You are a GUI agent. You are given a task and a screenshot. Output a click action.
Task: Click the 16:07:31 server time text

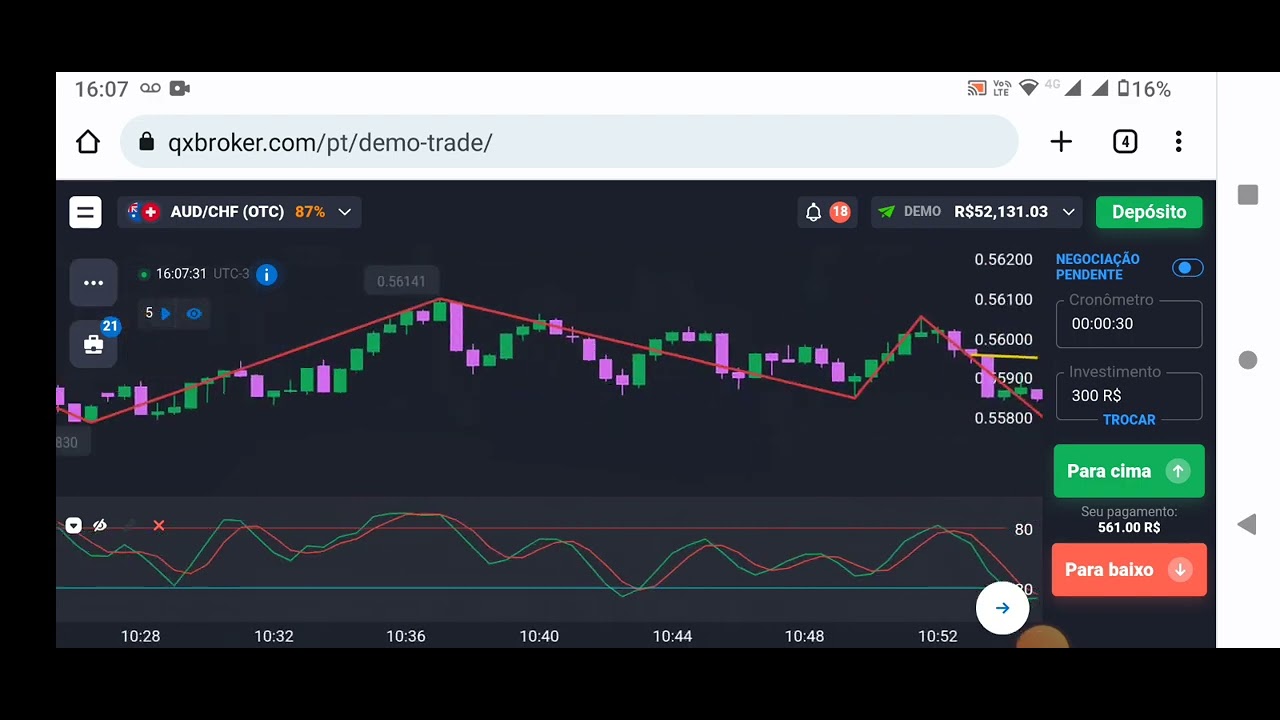click(181, 274)
